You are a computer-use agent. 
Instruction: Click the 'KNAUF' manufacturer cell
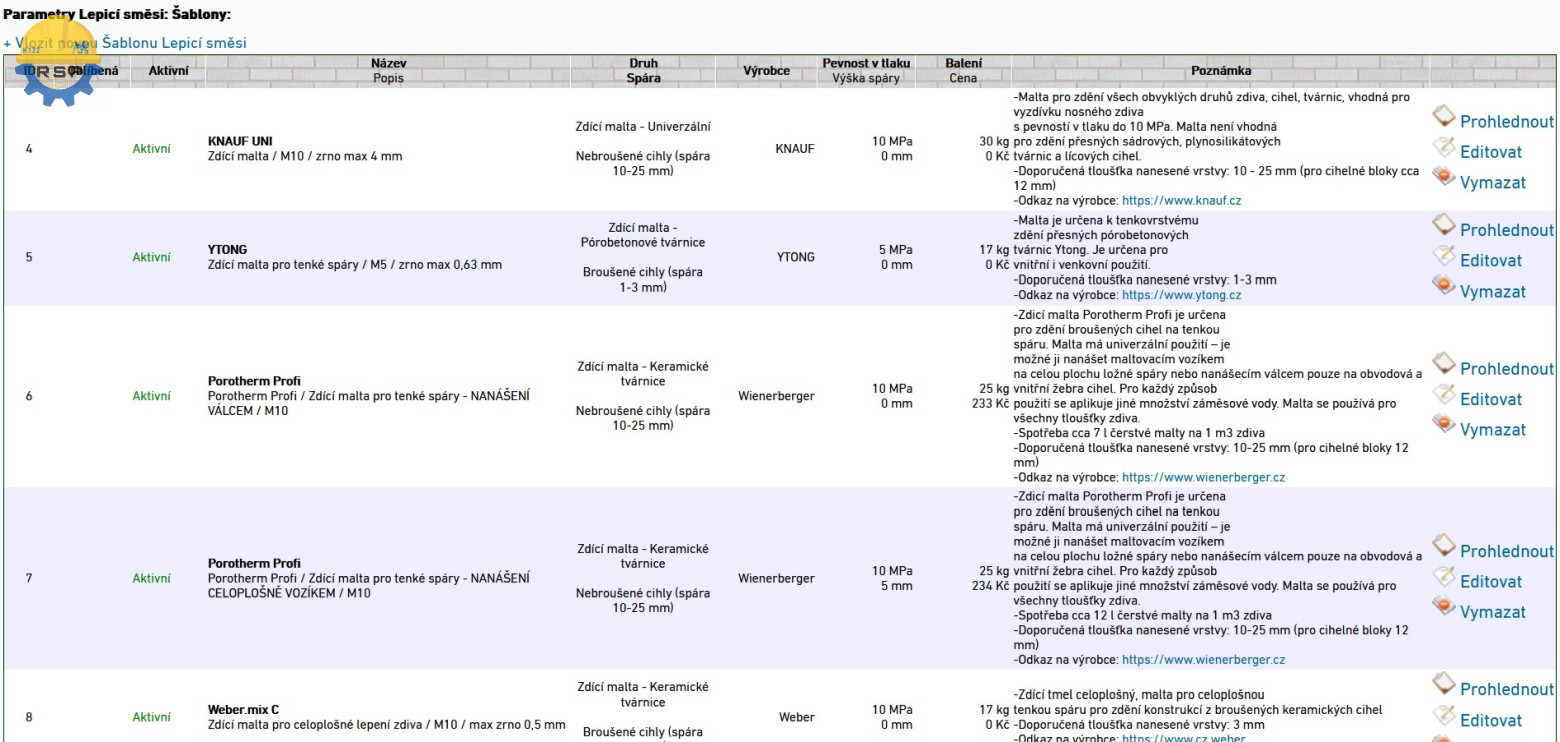(x=795, y=148)
